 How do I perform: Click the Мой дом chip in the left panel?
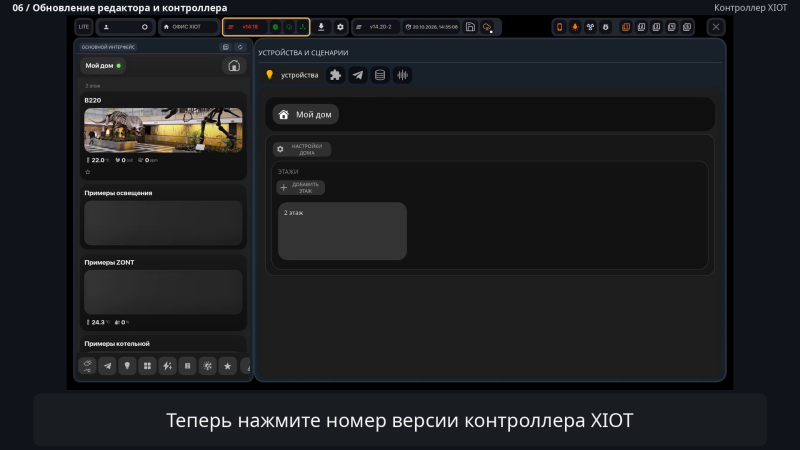click(x=103, y=66)
